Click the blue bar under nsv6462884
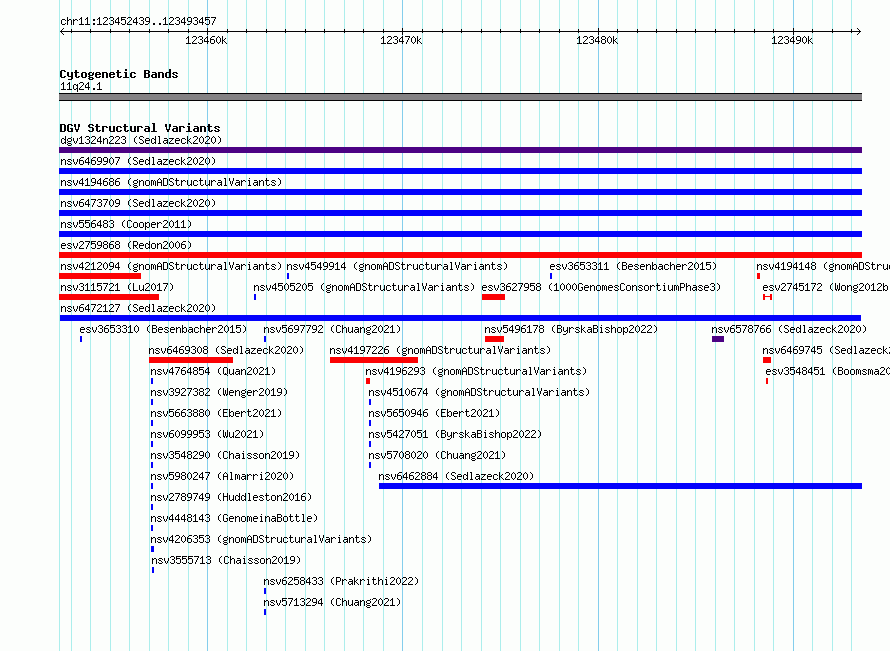890x651 pixels. click(x=620, y=486)
